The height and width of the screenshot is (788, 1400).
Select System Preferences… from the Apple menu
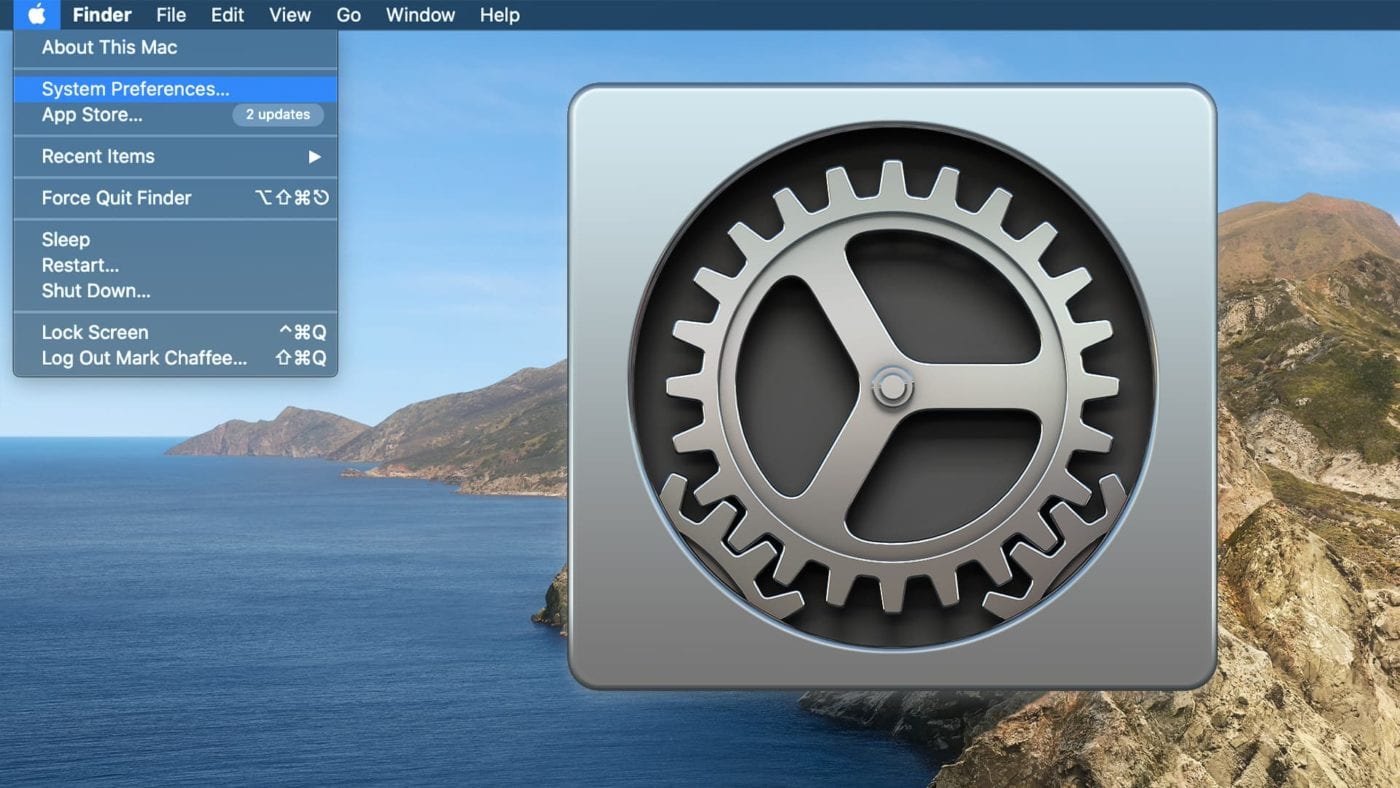click(x=135, y=89)
